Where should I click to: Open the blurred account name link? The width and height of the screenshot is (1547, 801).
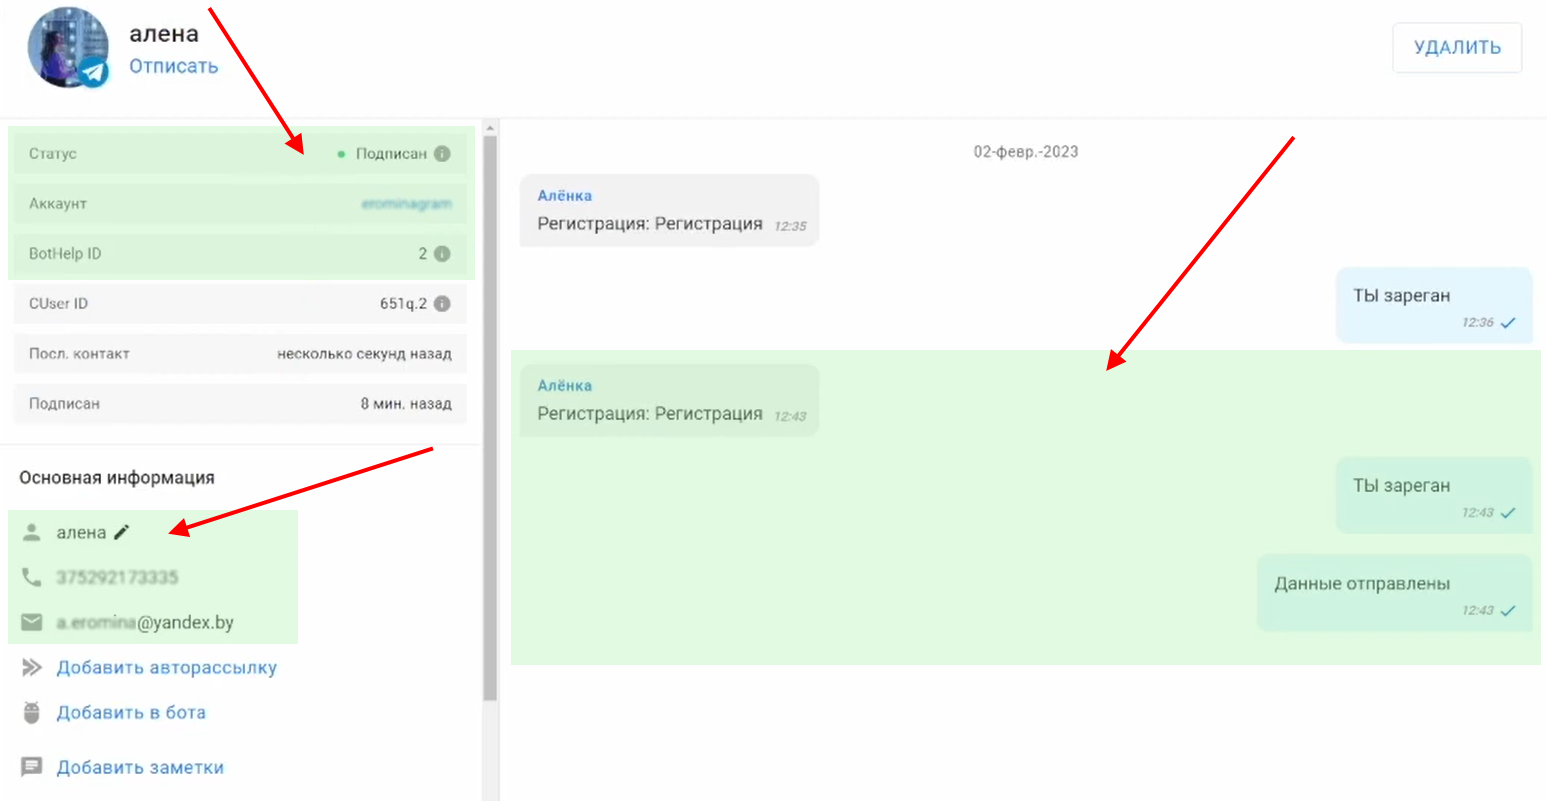pyautogui.click(x=406, y=204)
